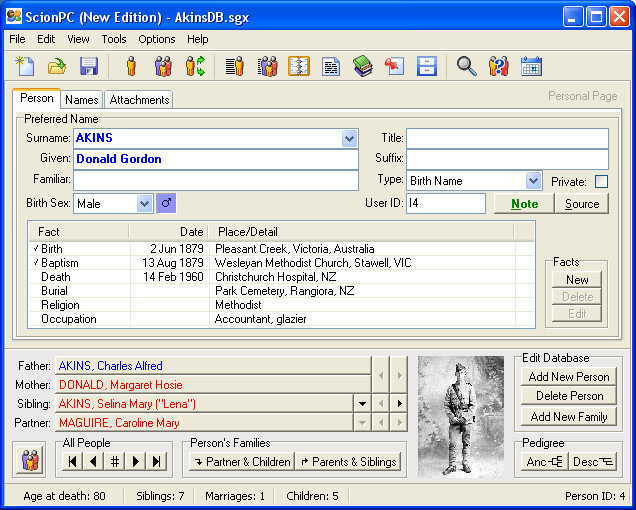The height and width of the screenshot is (510, 636).
Task: Select the Person tab
Action: coord(37,98)
